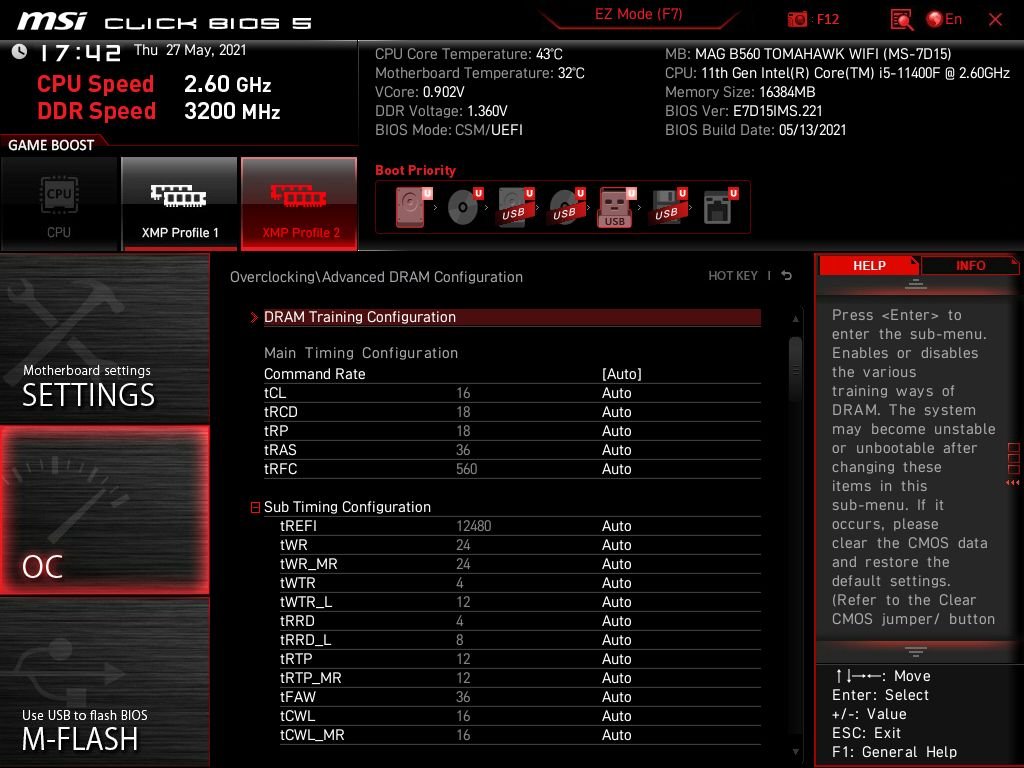
Task: Click the USB key boot priority icon
Action: click(616, 207)
